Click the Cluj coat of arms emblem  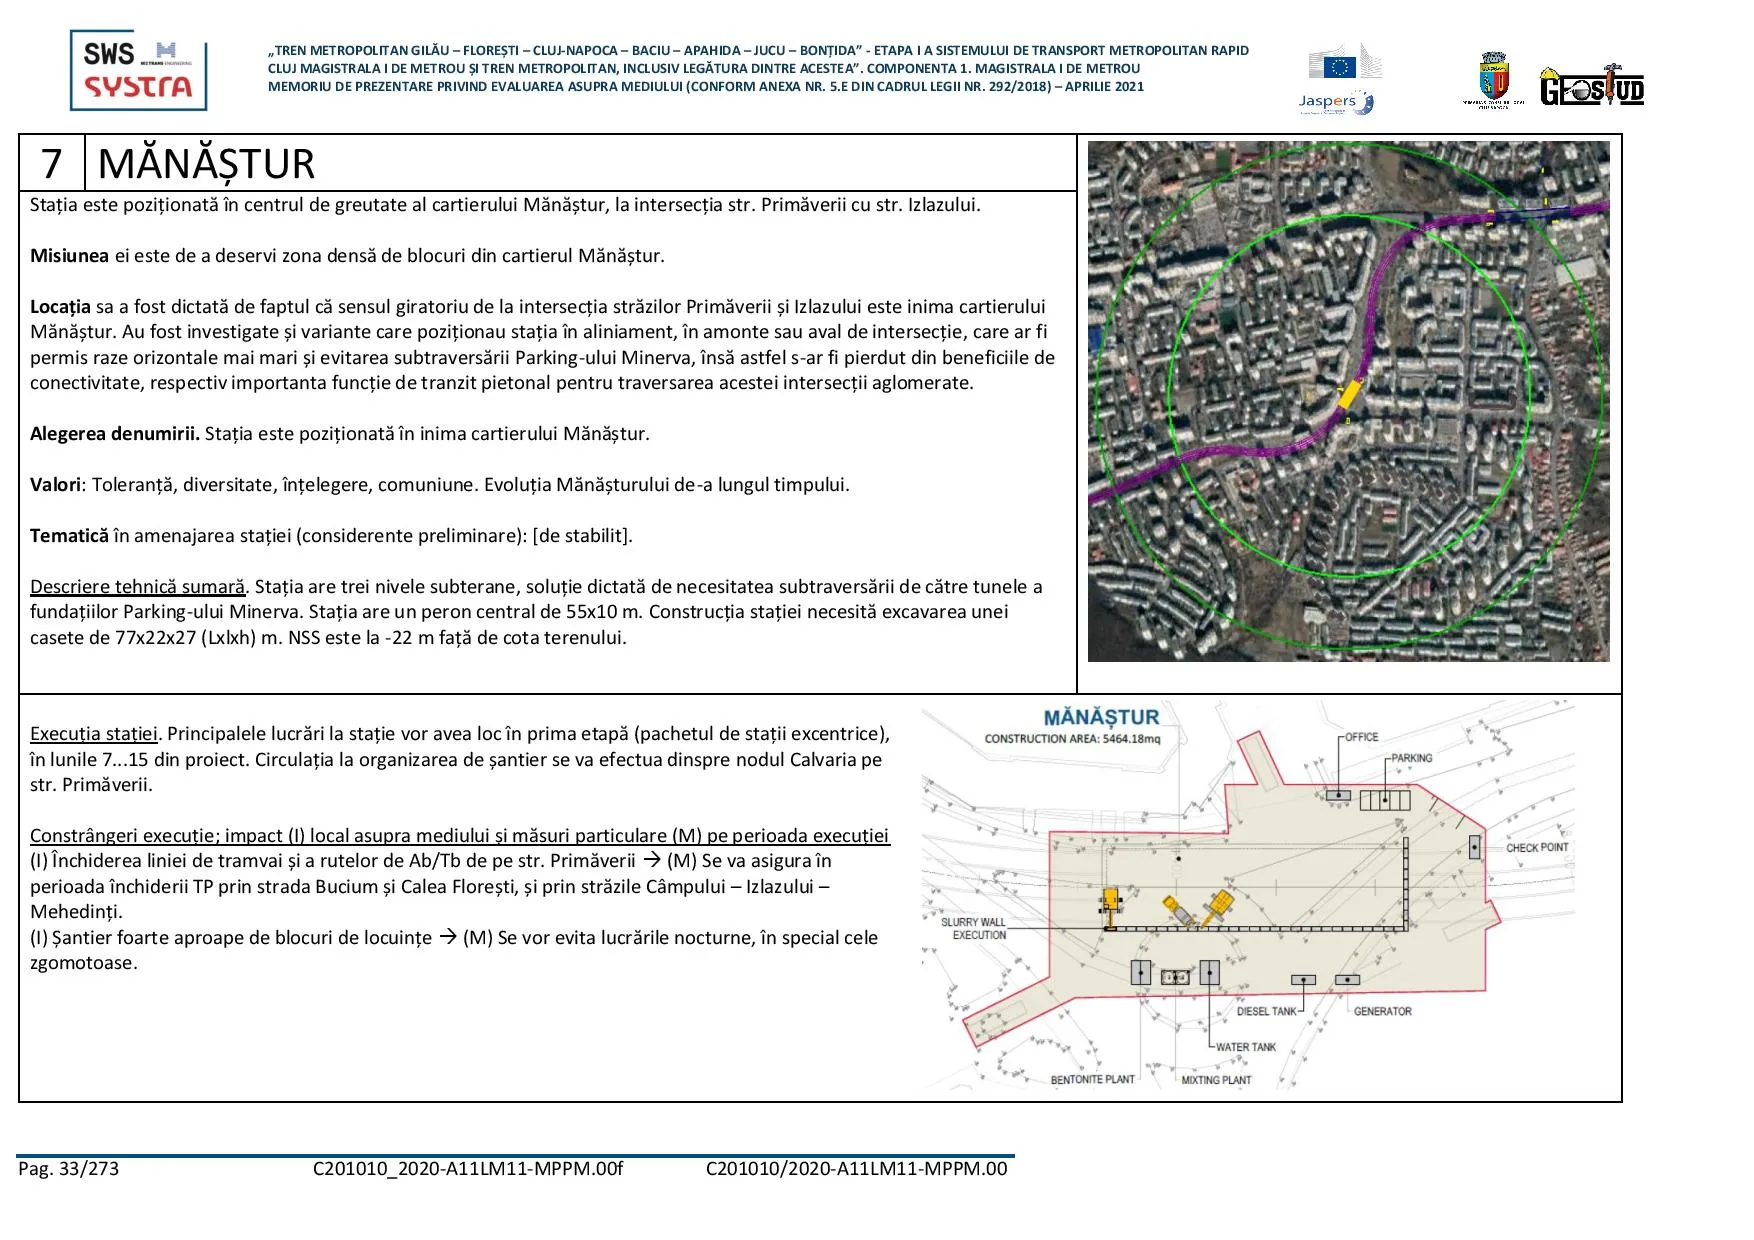coord(1493,80)
